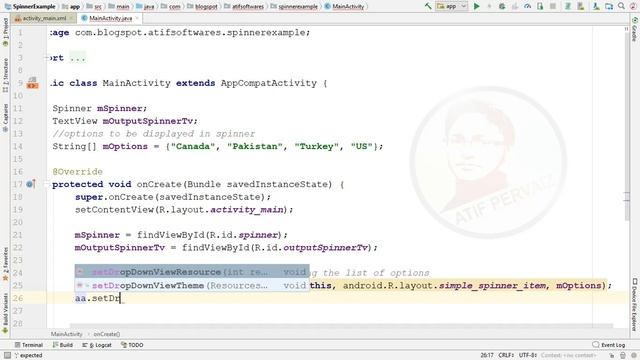The image size is (640, 360).
Task: Select the MainActivity.java tab
Action: coord(110,18)
